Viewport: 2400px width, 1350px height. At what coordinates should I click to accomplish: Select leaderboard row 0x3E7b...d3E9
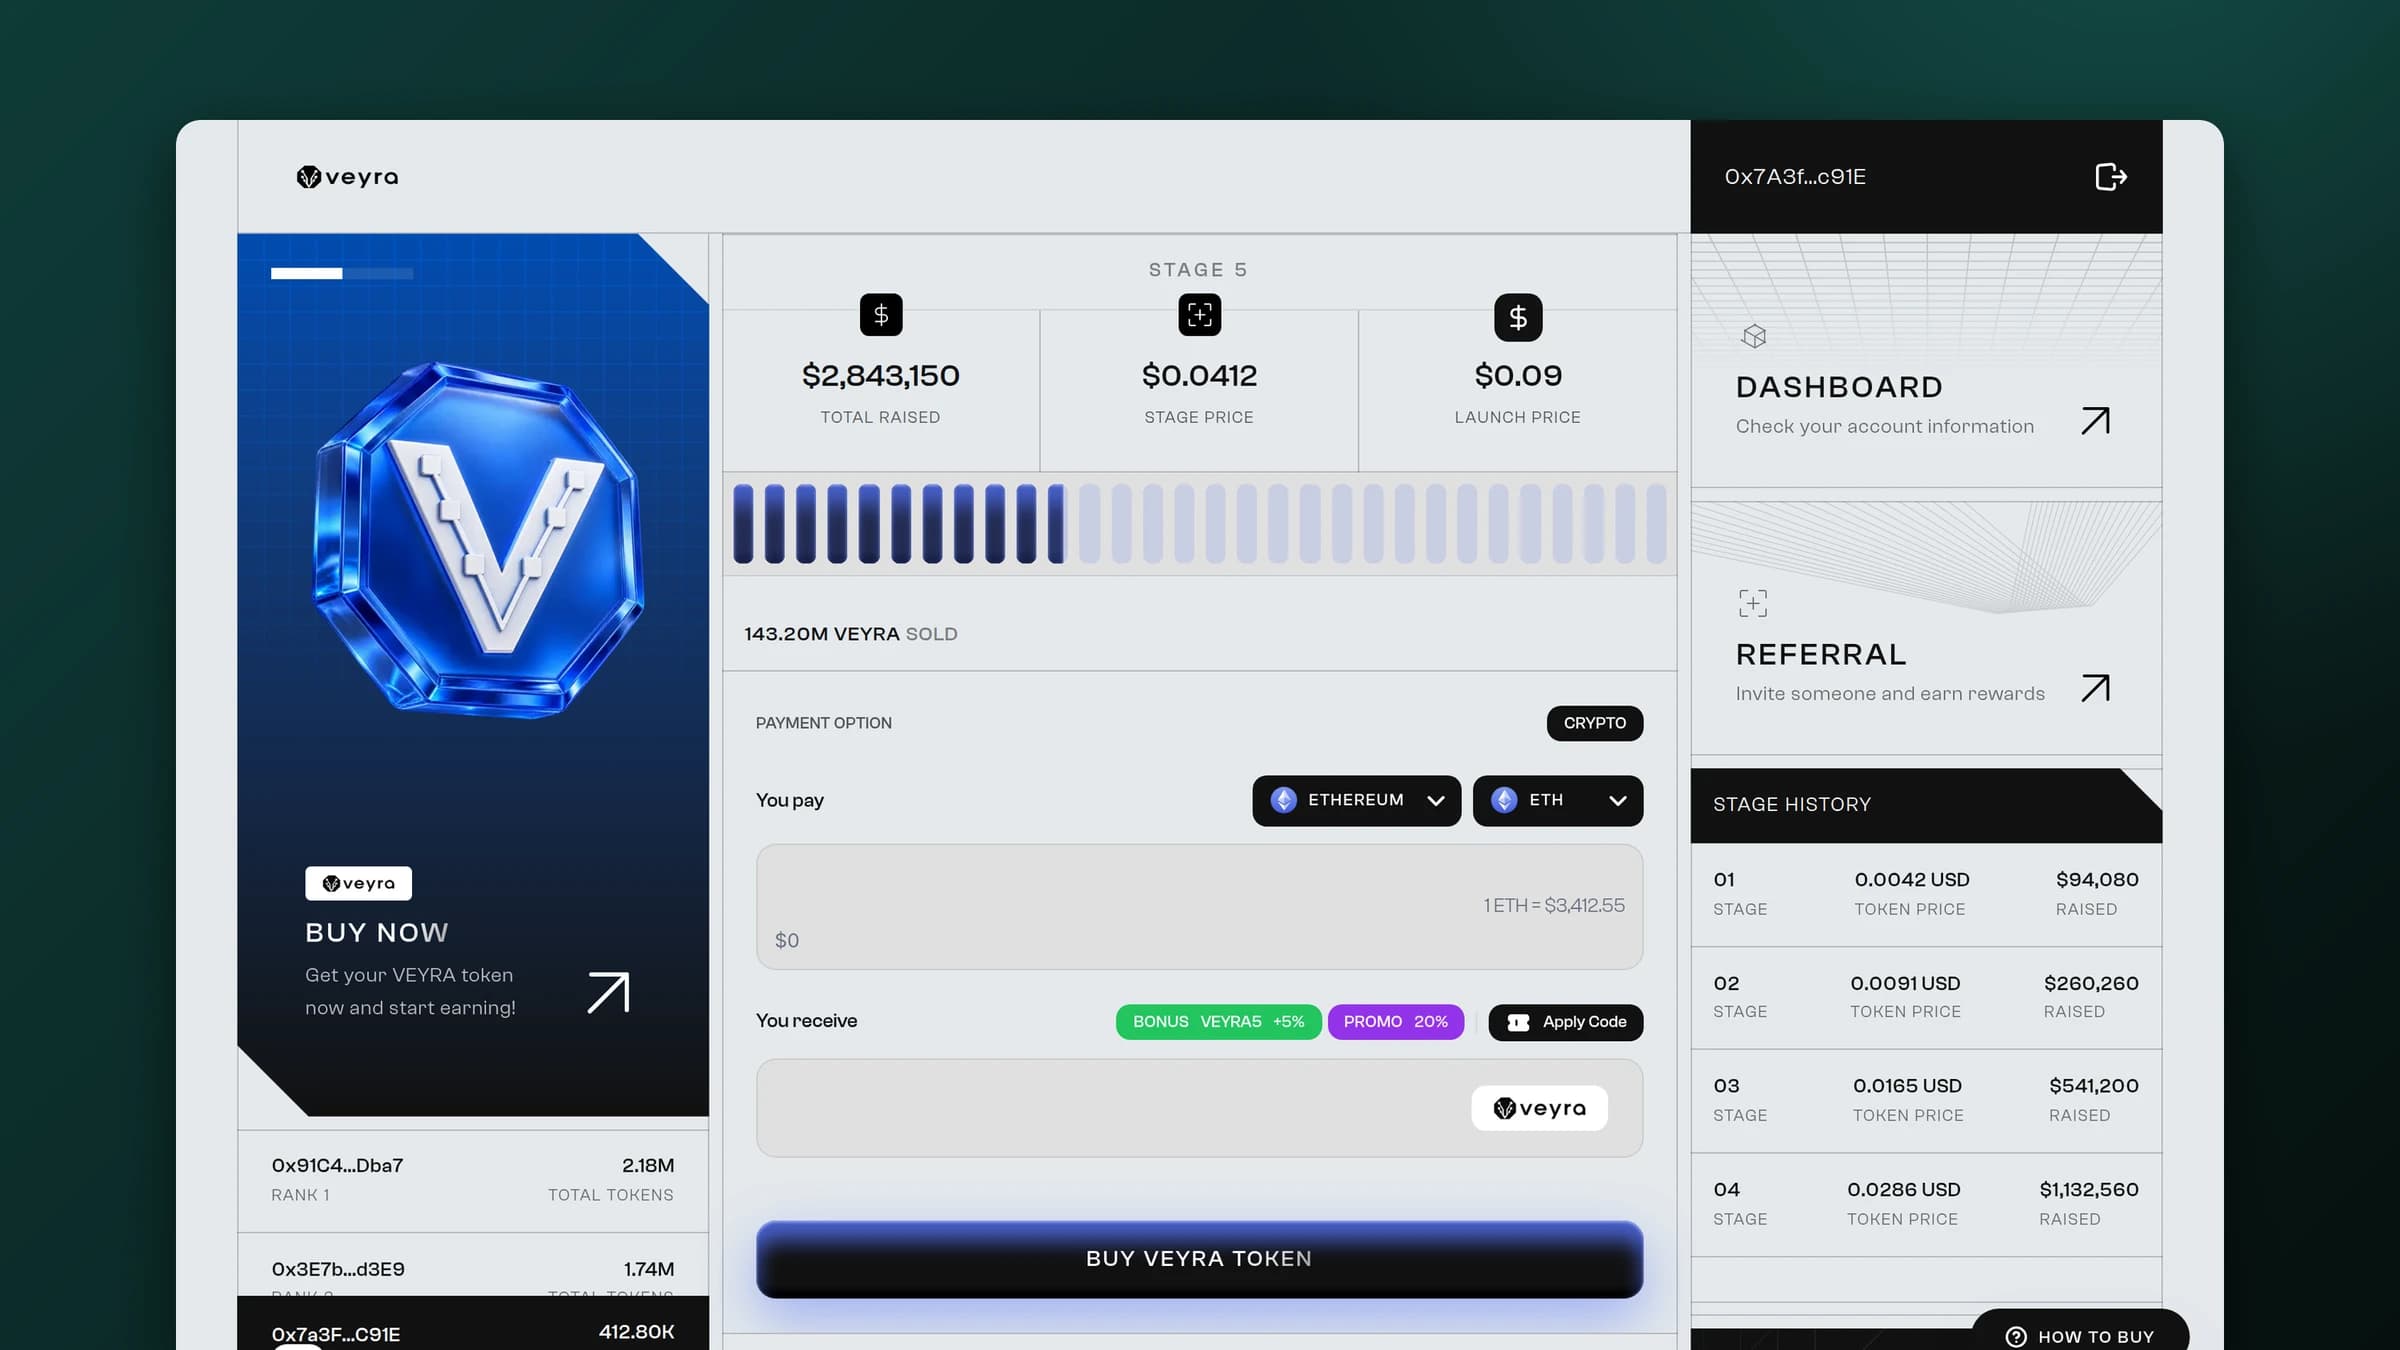[x=473, y=1266]
